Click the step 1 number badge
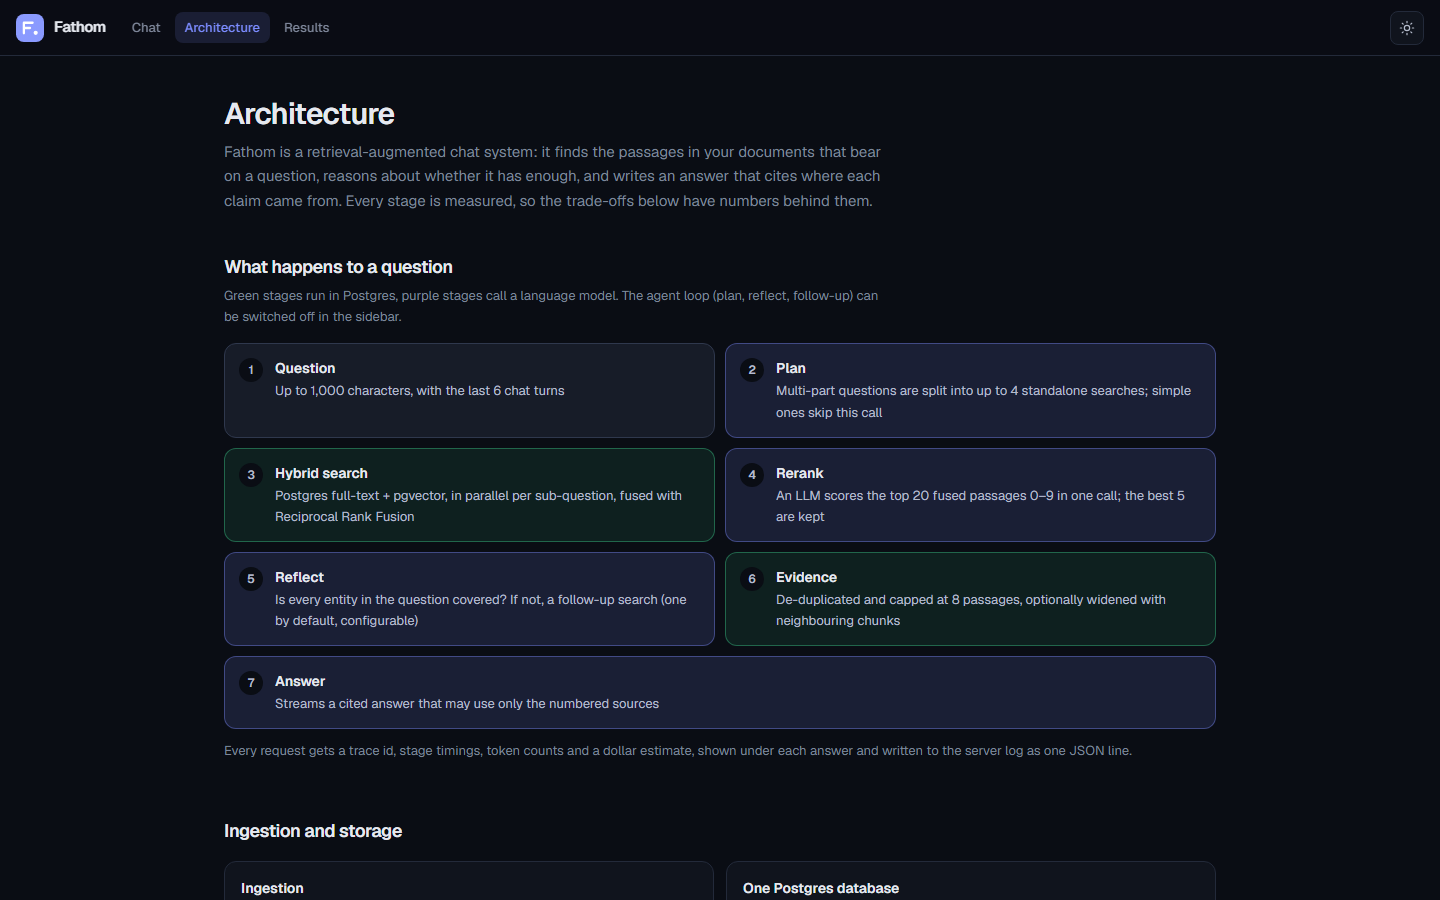Screen dimensions: 1440x900 point(251,370)
